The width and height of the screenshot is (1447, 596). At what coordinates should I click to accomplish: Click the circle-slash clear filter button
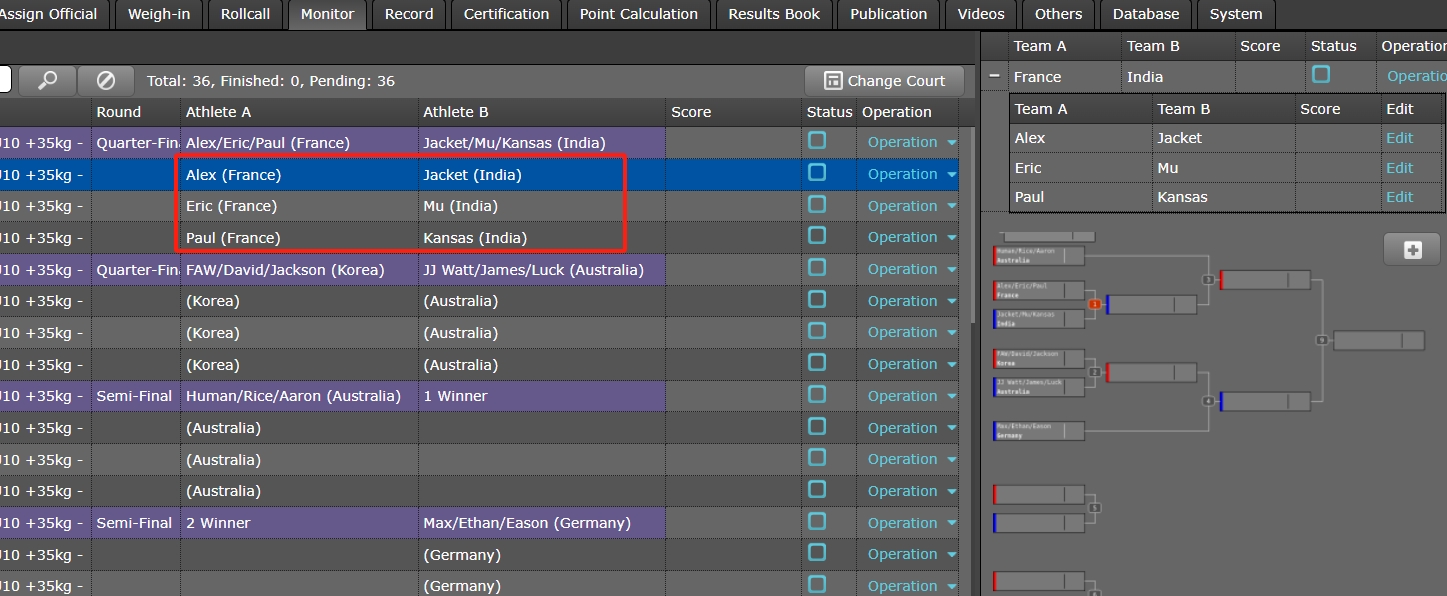click(106, 81)
